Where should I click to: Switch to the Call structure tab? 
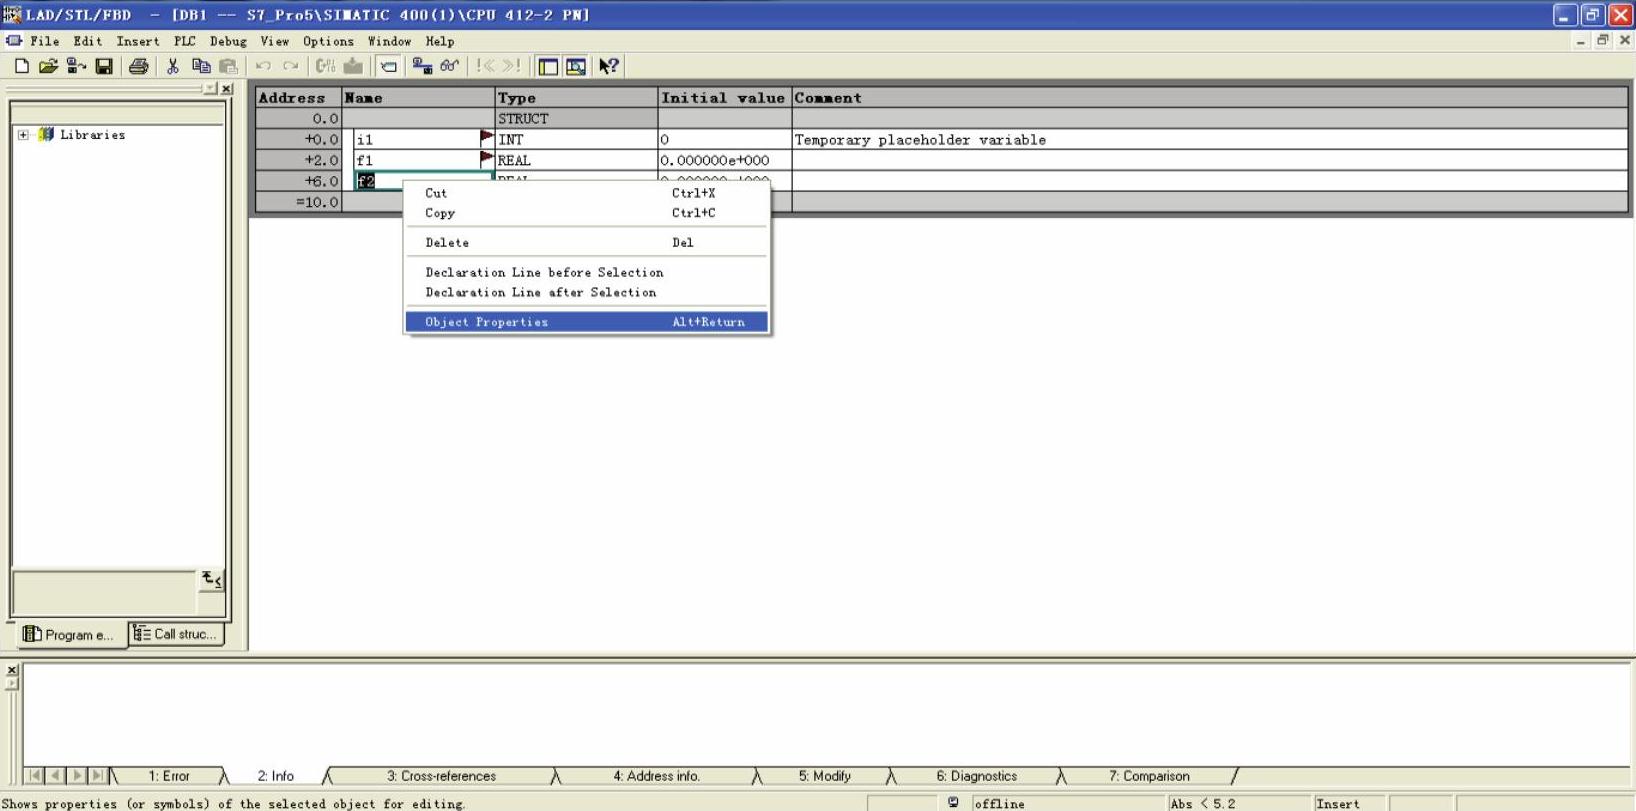(176, 634)
